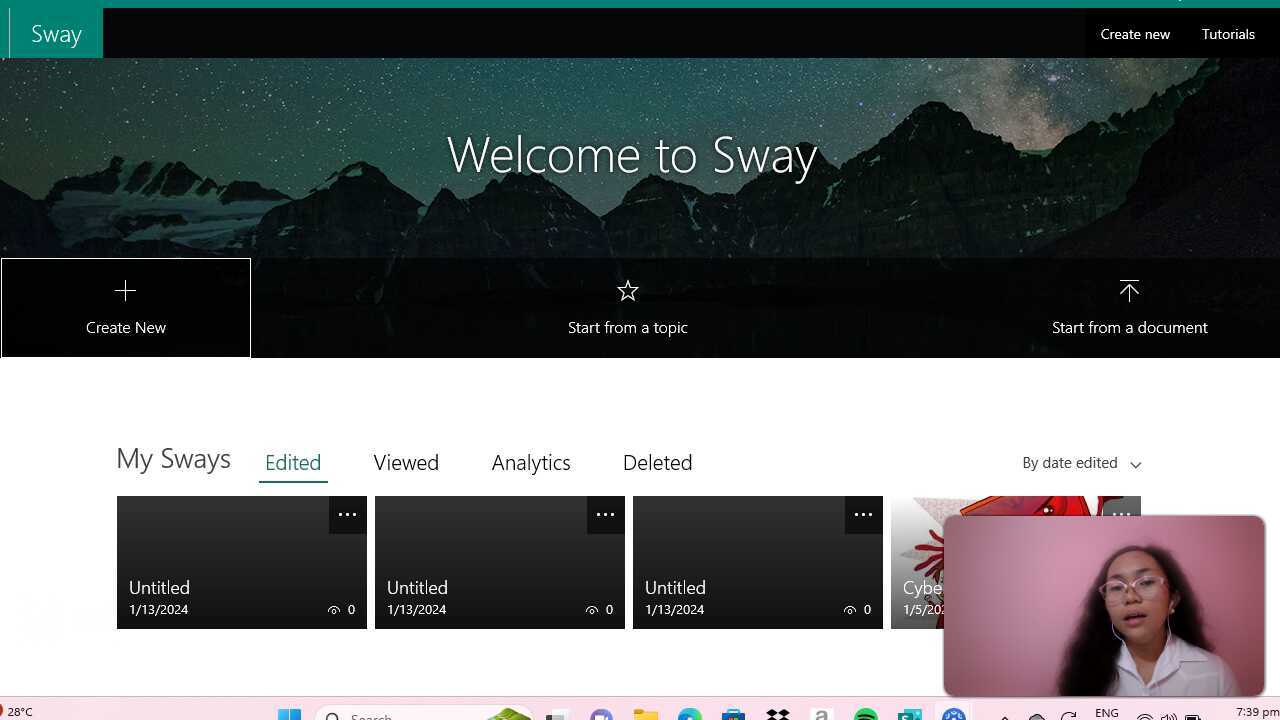The width and height of the screenshot is (1280, 720).
Task: Open options menu on first Untitled Sway card
Action: [x=347, y=514]
